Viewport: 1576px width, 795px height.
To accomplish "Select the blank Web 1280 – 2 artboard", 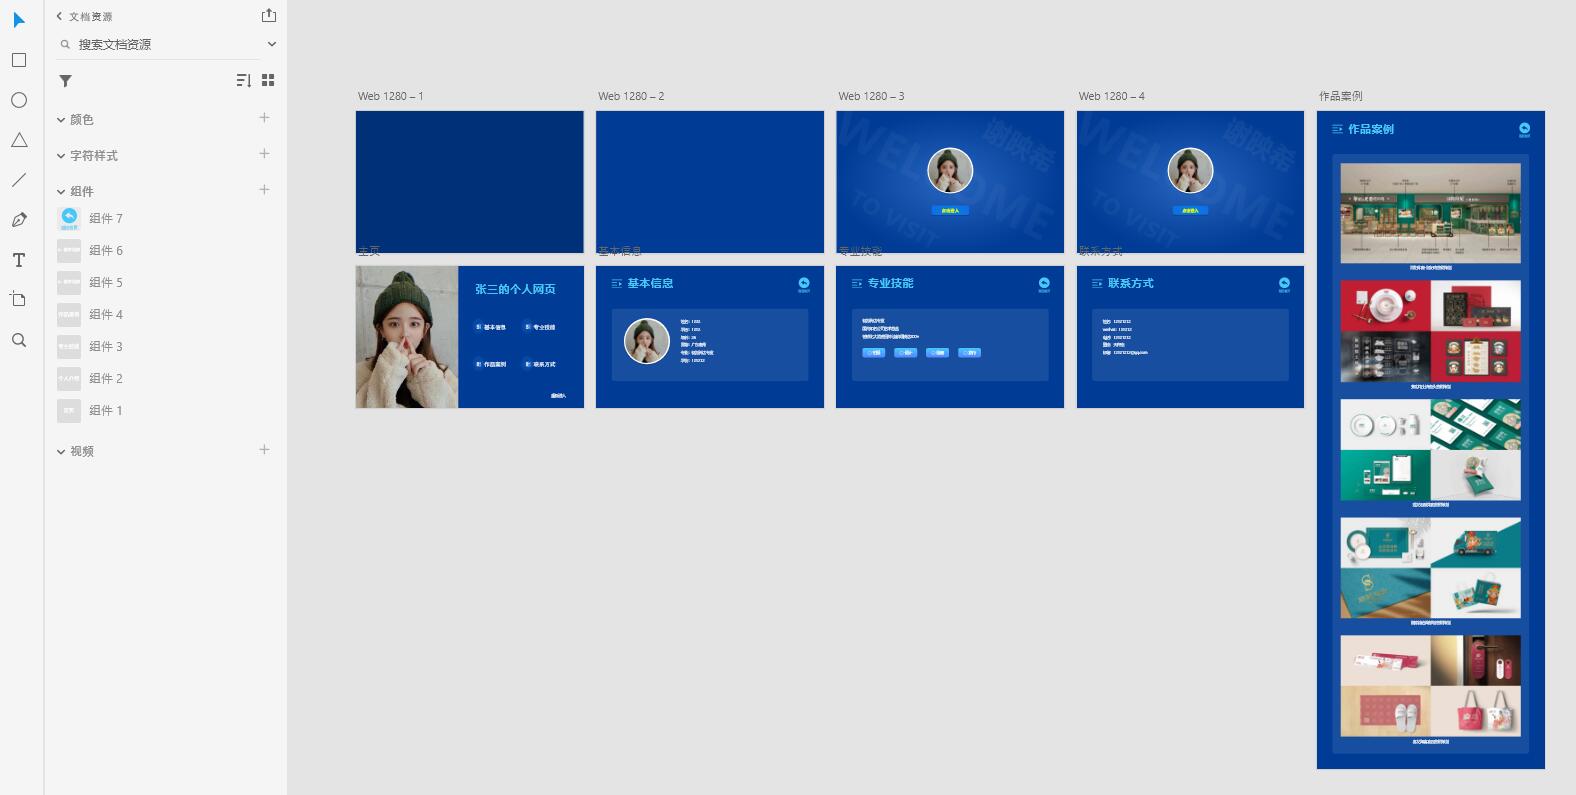I will [x=710, y=182].
